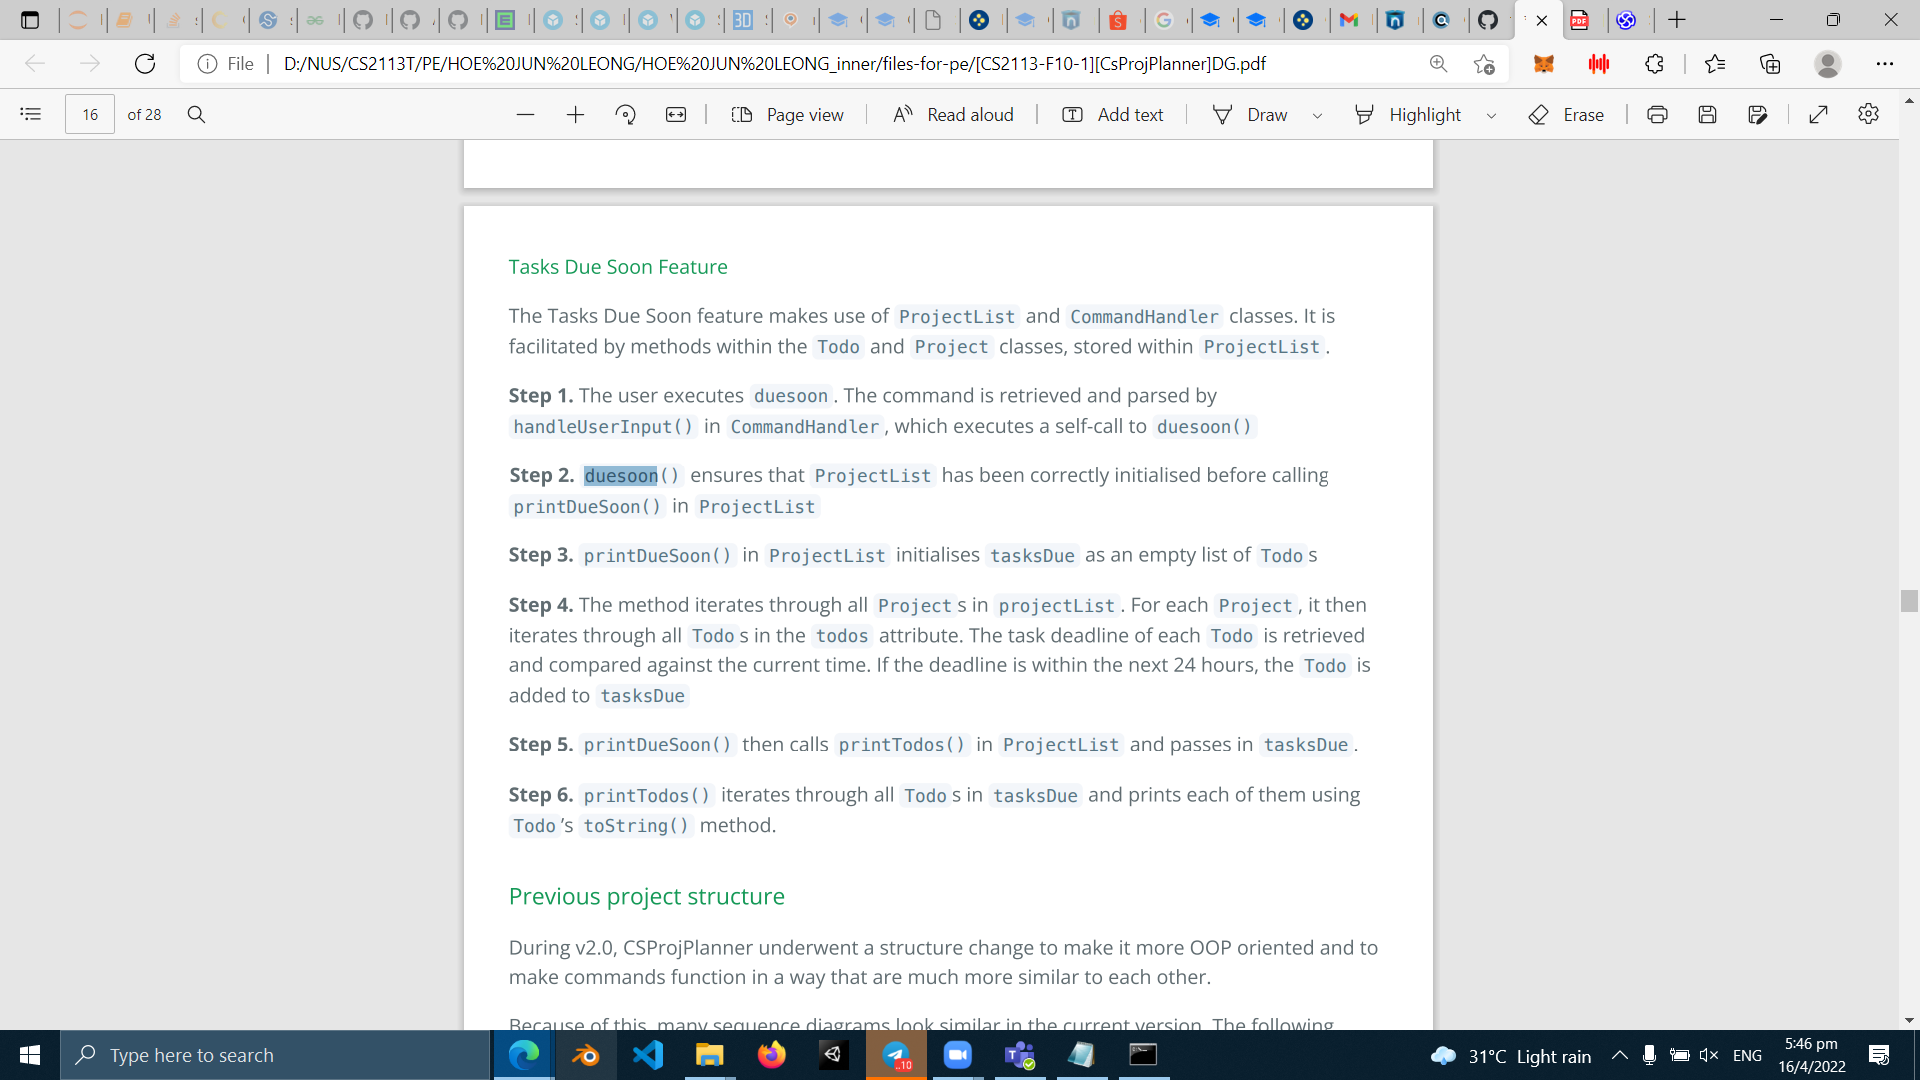Image resolution: width=1920 pixels, height=1080 pixels.
Task: Expand the Draw options dropdown
Action: (x=1317, y=116)
